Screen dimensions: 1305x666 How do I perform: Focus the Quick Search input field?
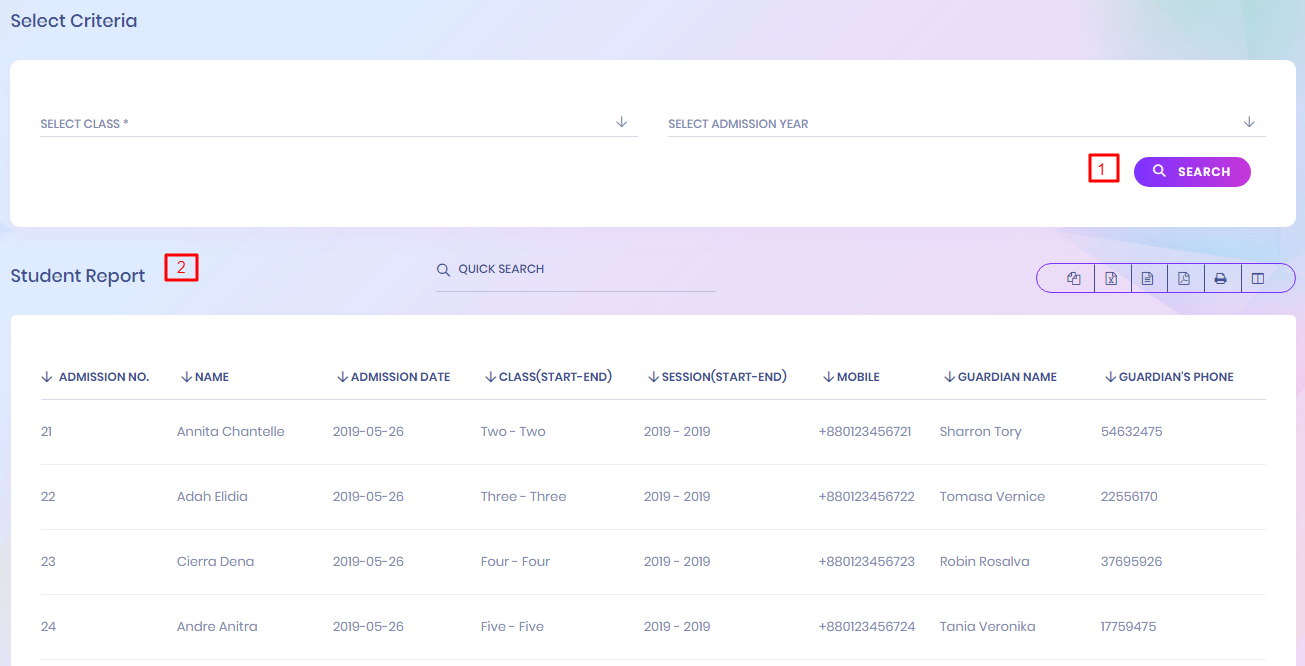click(x=585, y=270)
